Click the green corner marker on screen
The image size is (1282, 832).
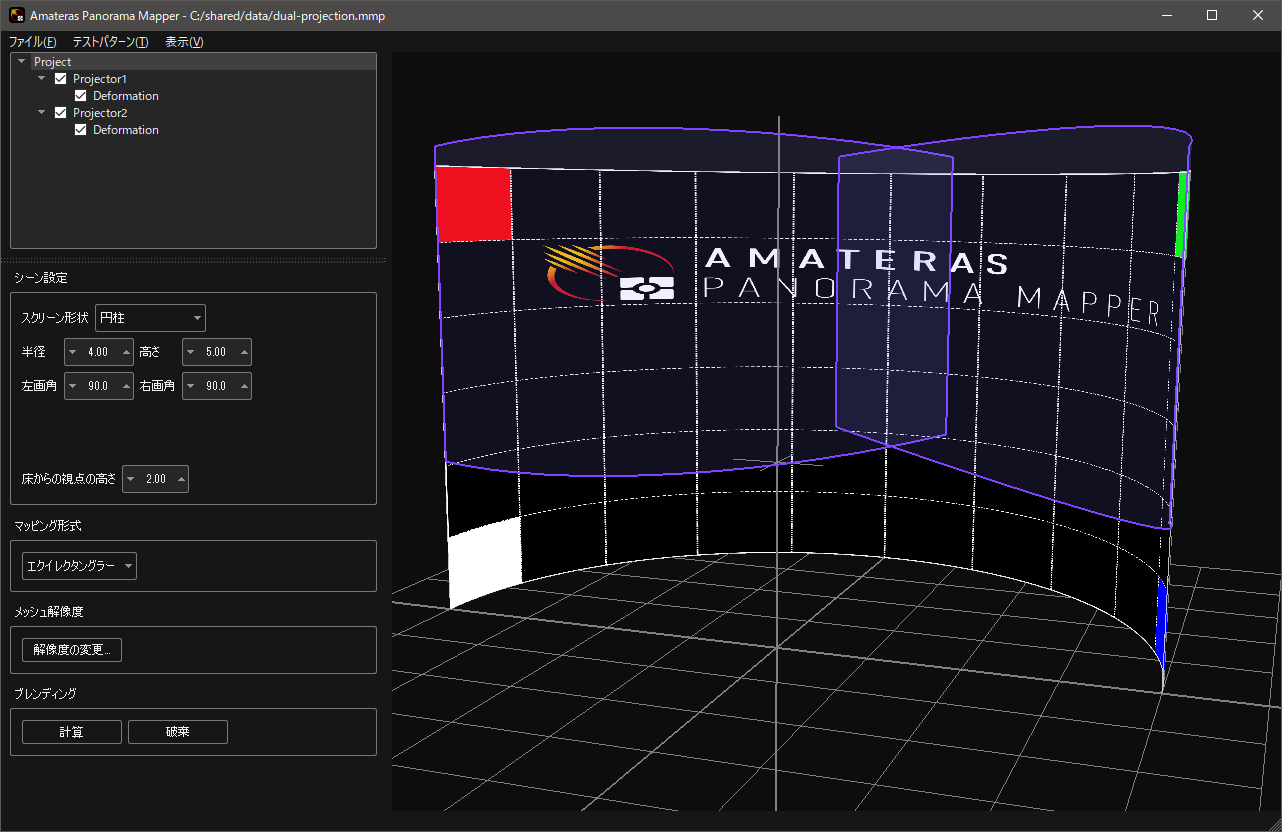pyautogui.click(x=1181, y=214)
